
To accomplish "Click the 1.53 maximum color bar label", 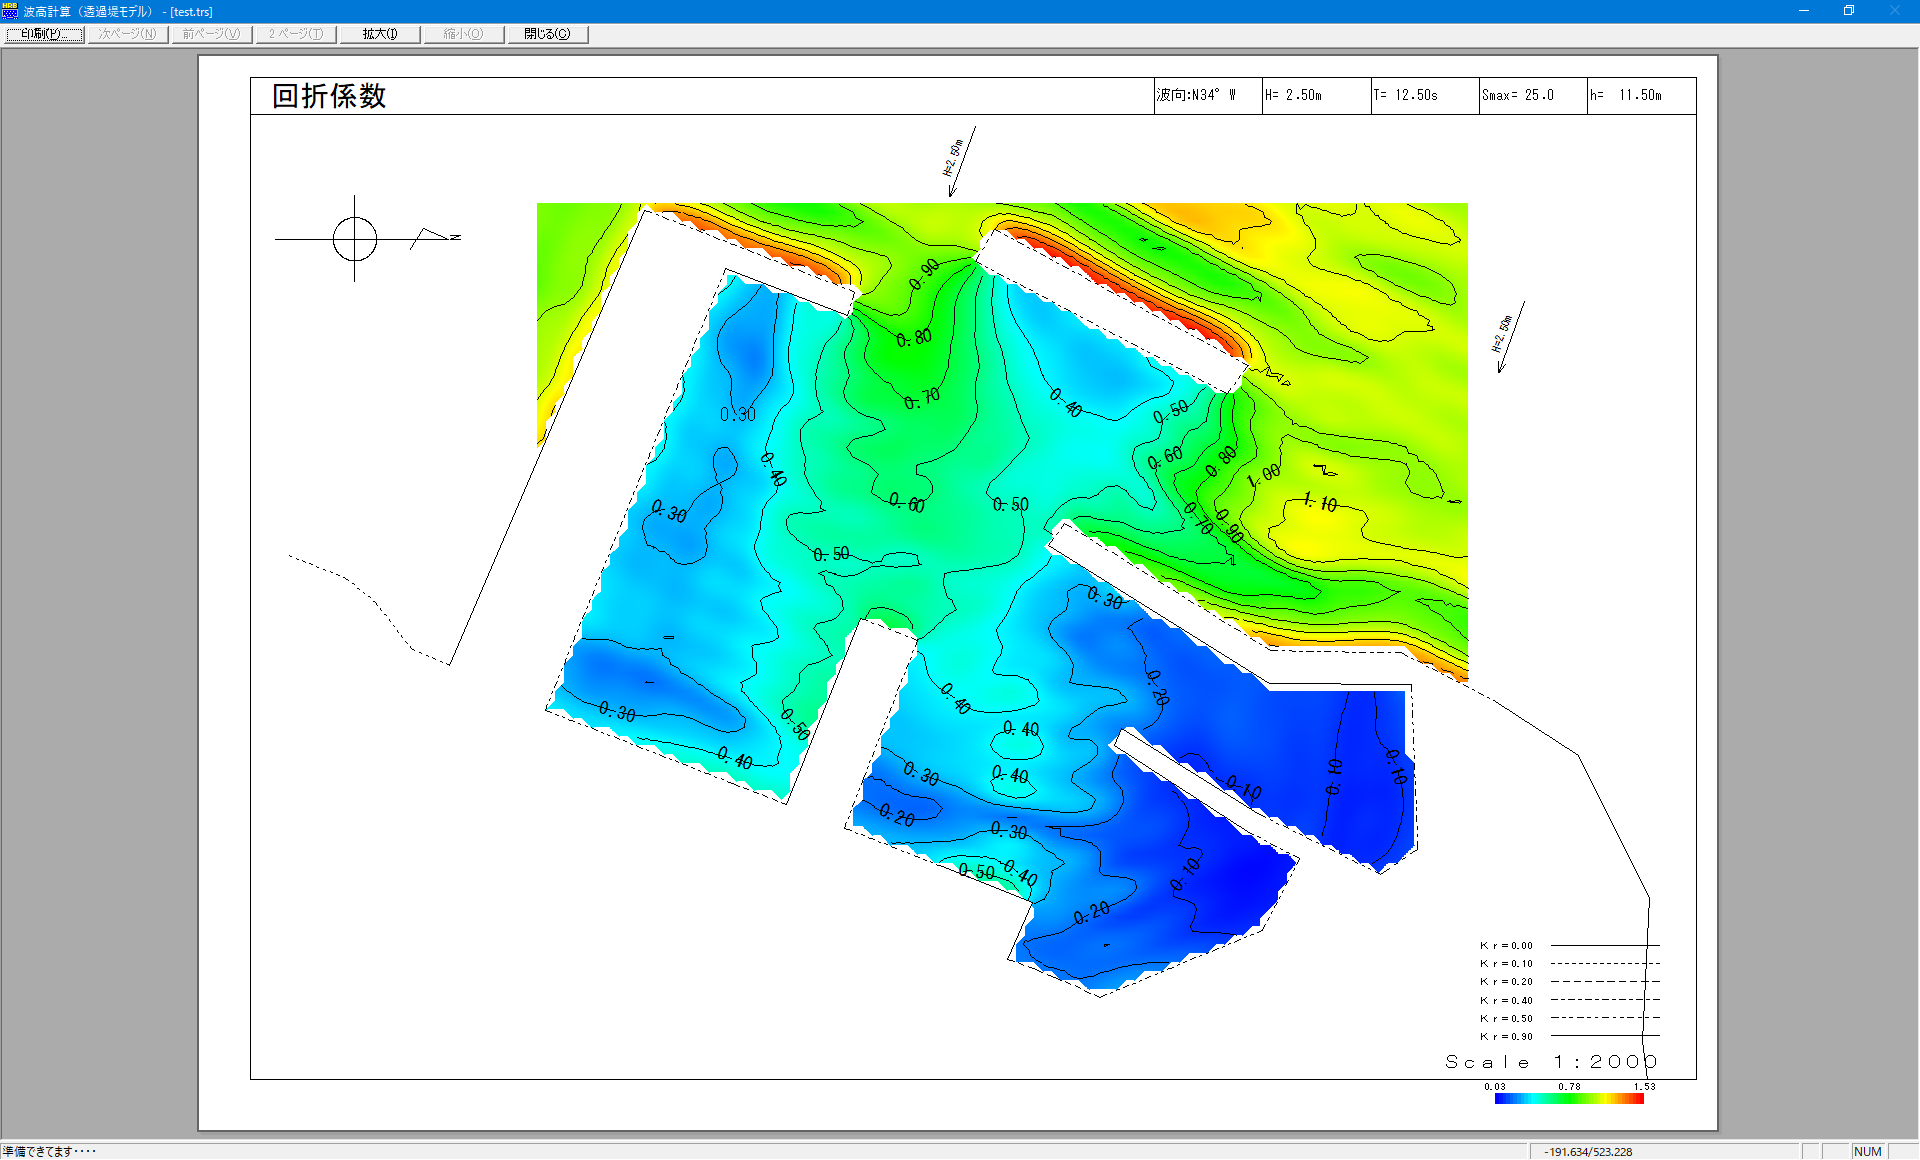I will [1645, 1086].
